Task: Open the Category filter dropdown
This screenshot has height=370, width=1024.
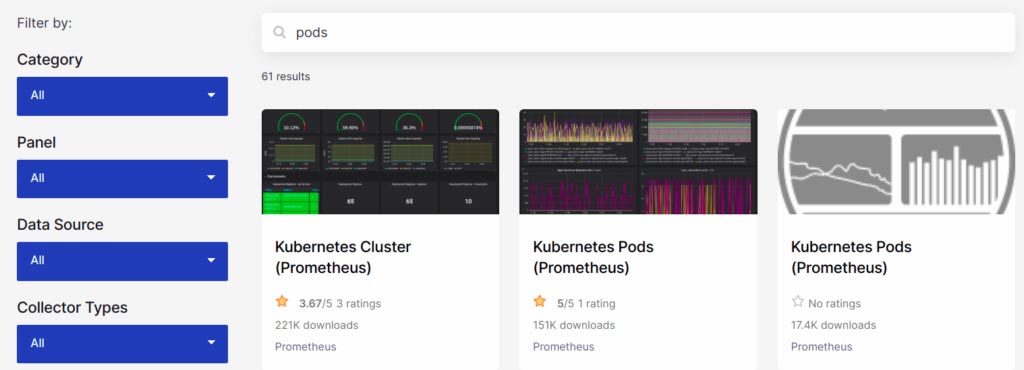Action: [x=122, y=96]
